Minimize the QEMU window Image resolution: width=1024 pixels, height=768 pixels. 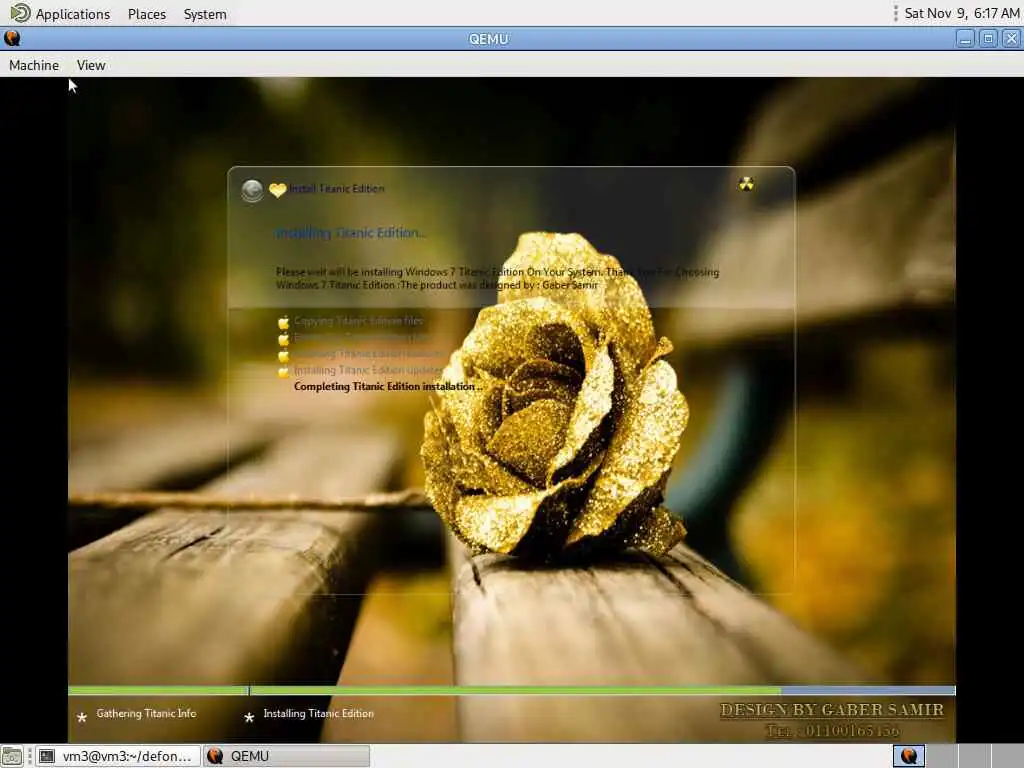click(965, 39)
